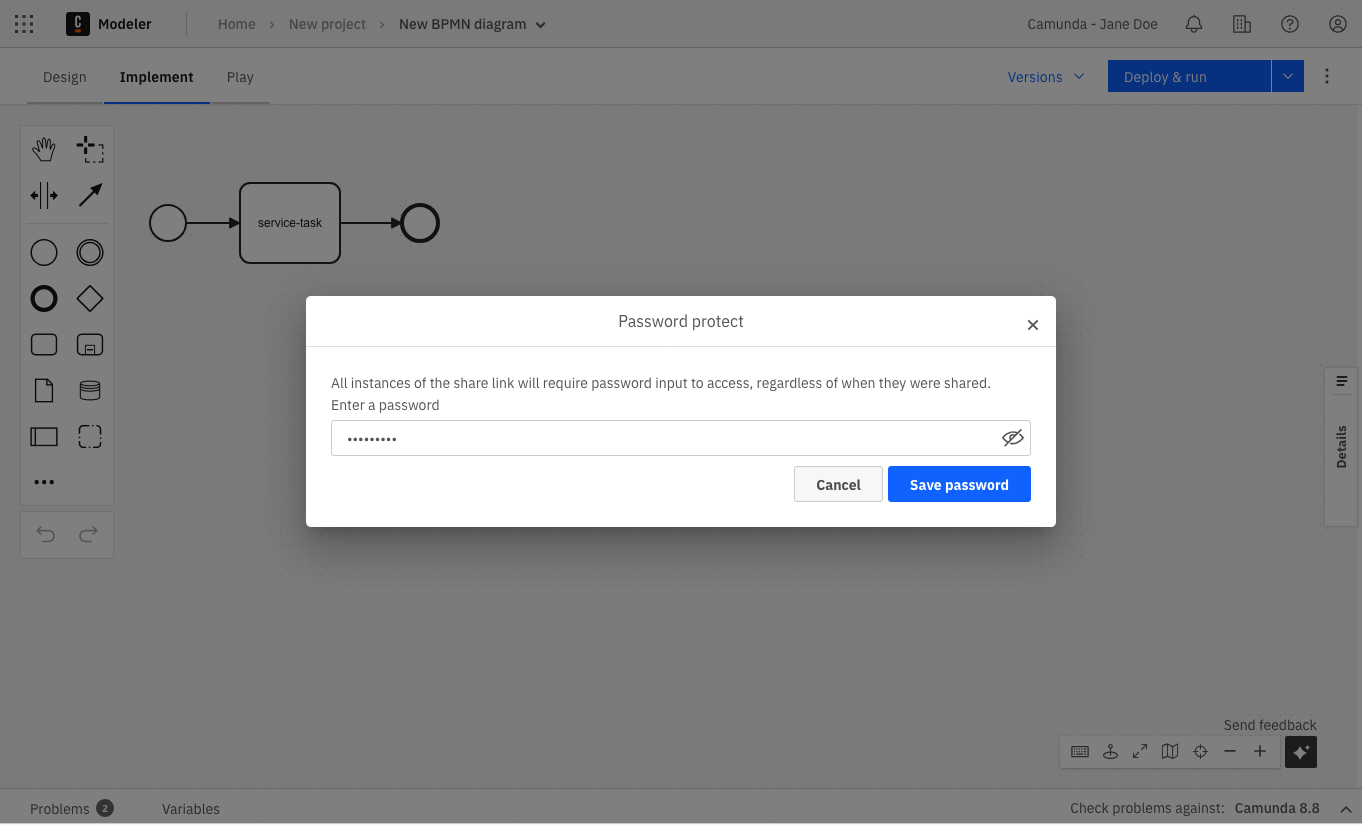Screen dimensions: 1362x825
Task: Toggle password visibility eye icon
Action: point(1012,438)
